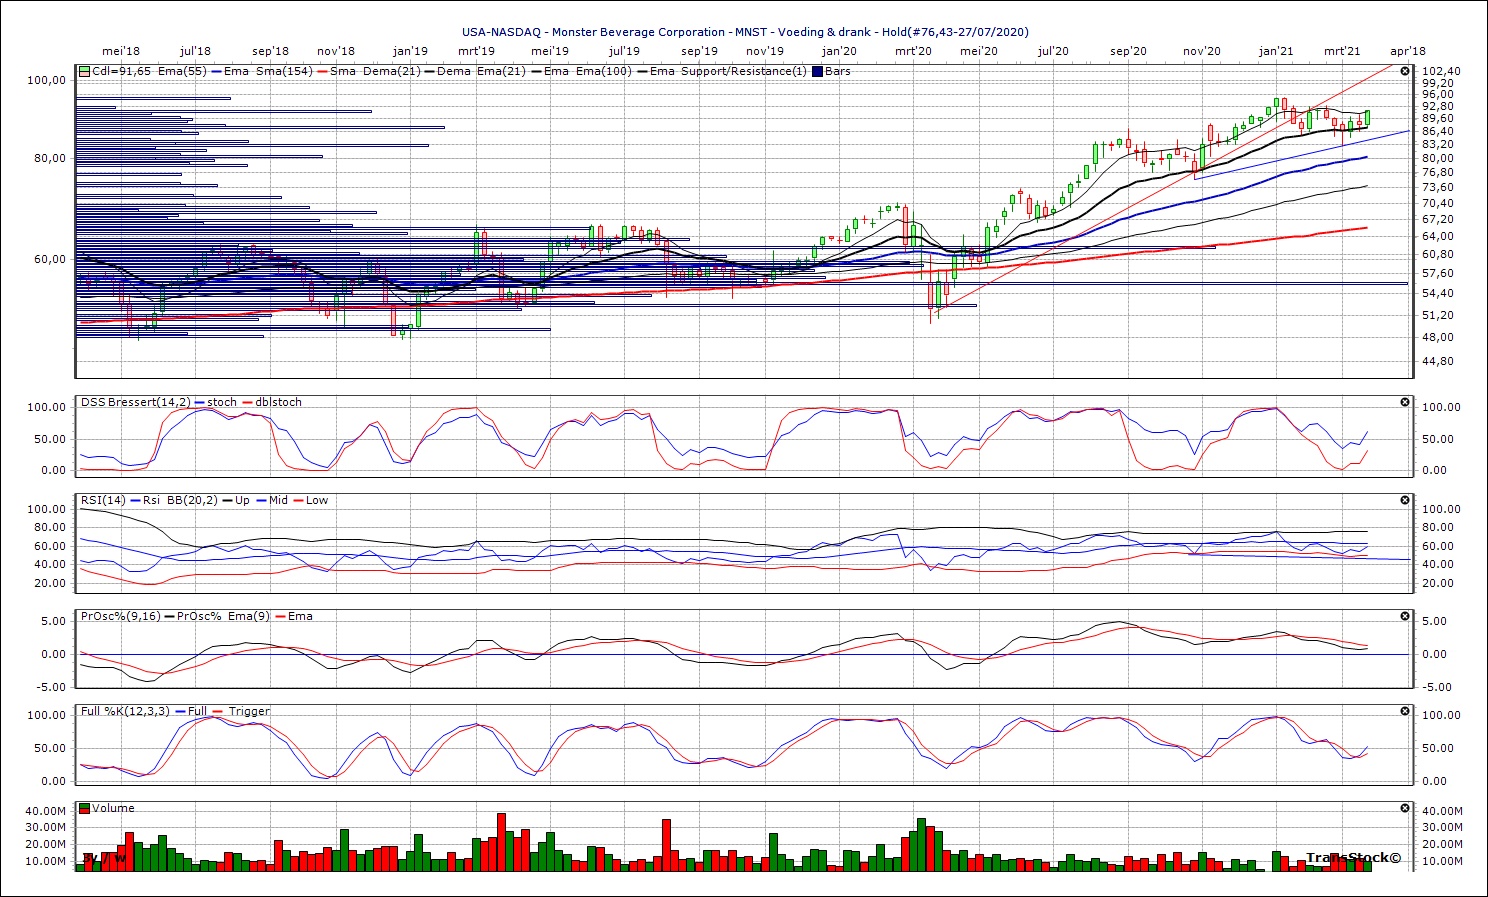The width and height of the screenshot is (1488, 897).
Task: Click the green candle swatch beside Cdl=91,65
Action: [85, 71]
